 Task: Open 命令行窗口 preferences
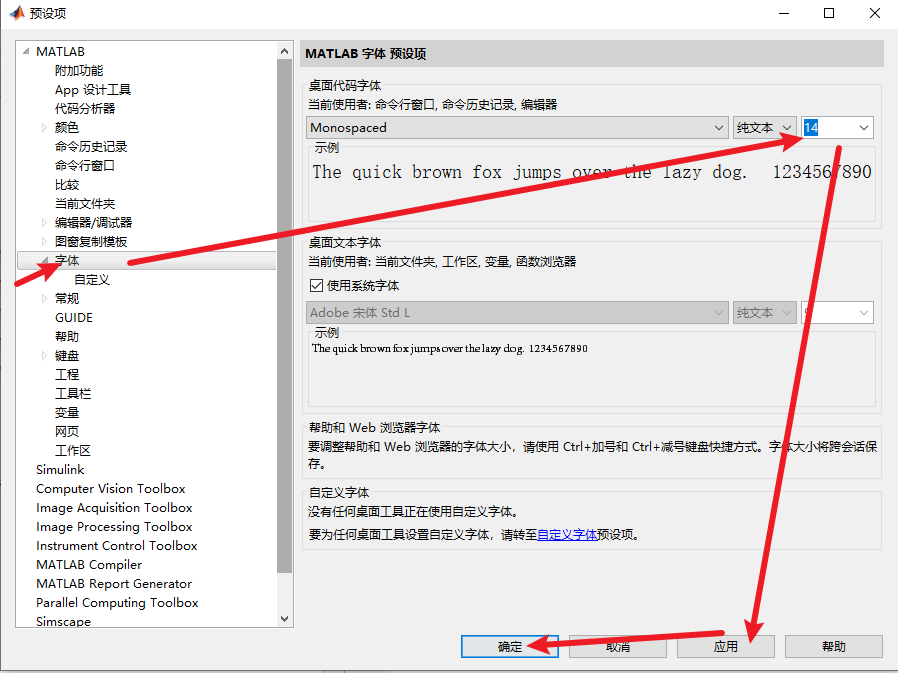pos(85,166)
